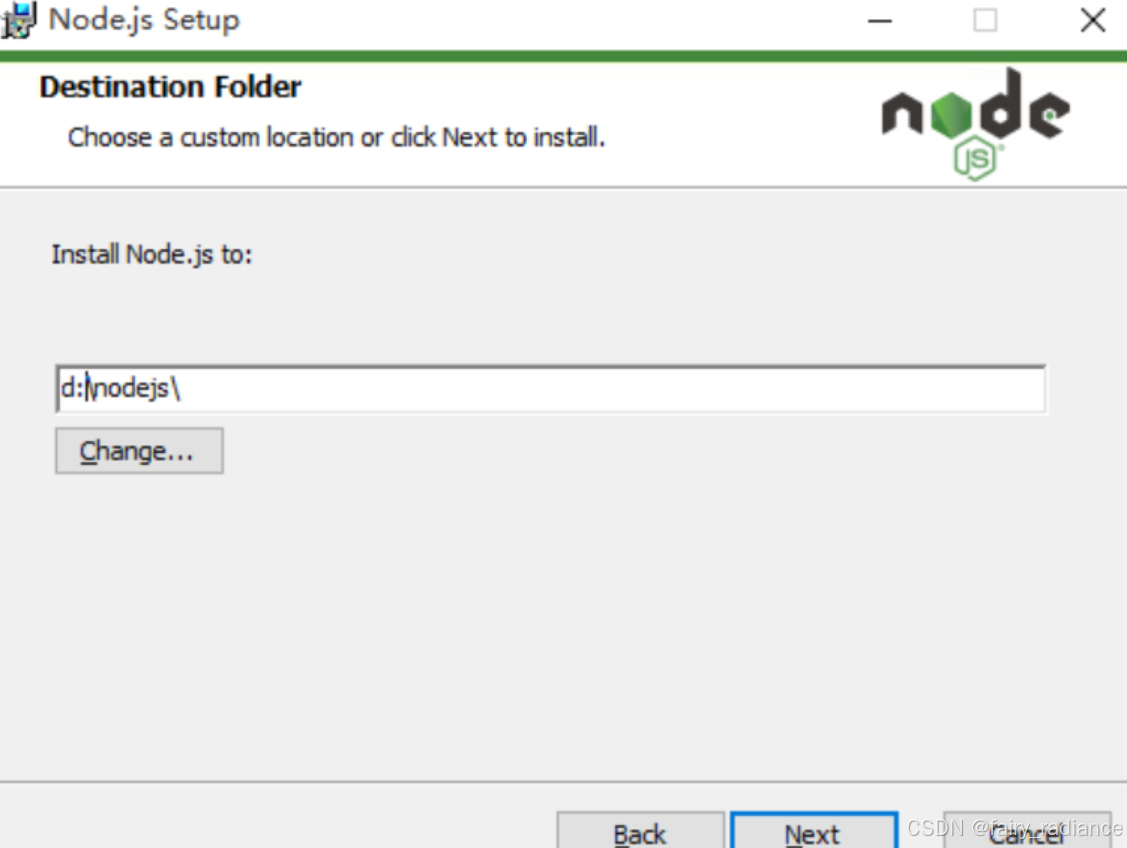Click the Node.js logo image
This screenshot has height=848, width=1127.
click(975, 124)
